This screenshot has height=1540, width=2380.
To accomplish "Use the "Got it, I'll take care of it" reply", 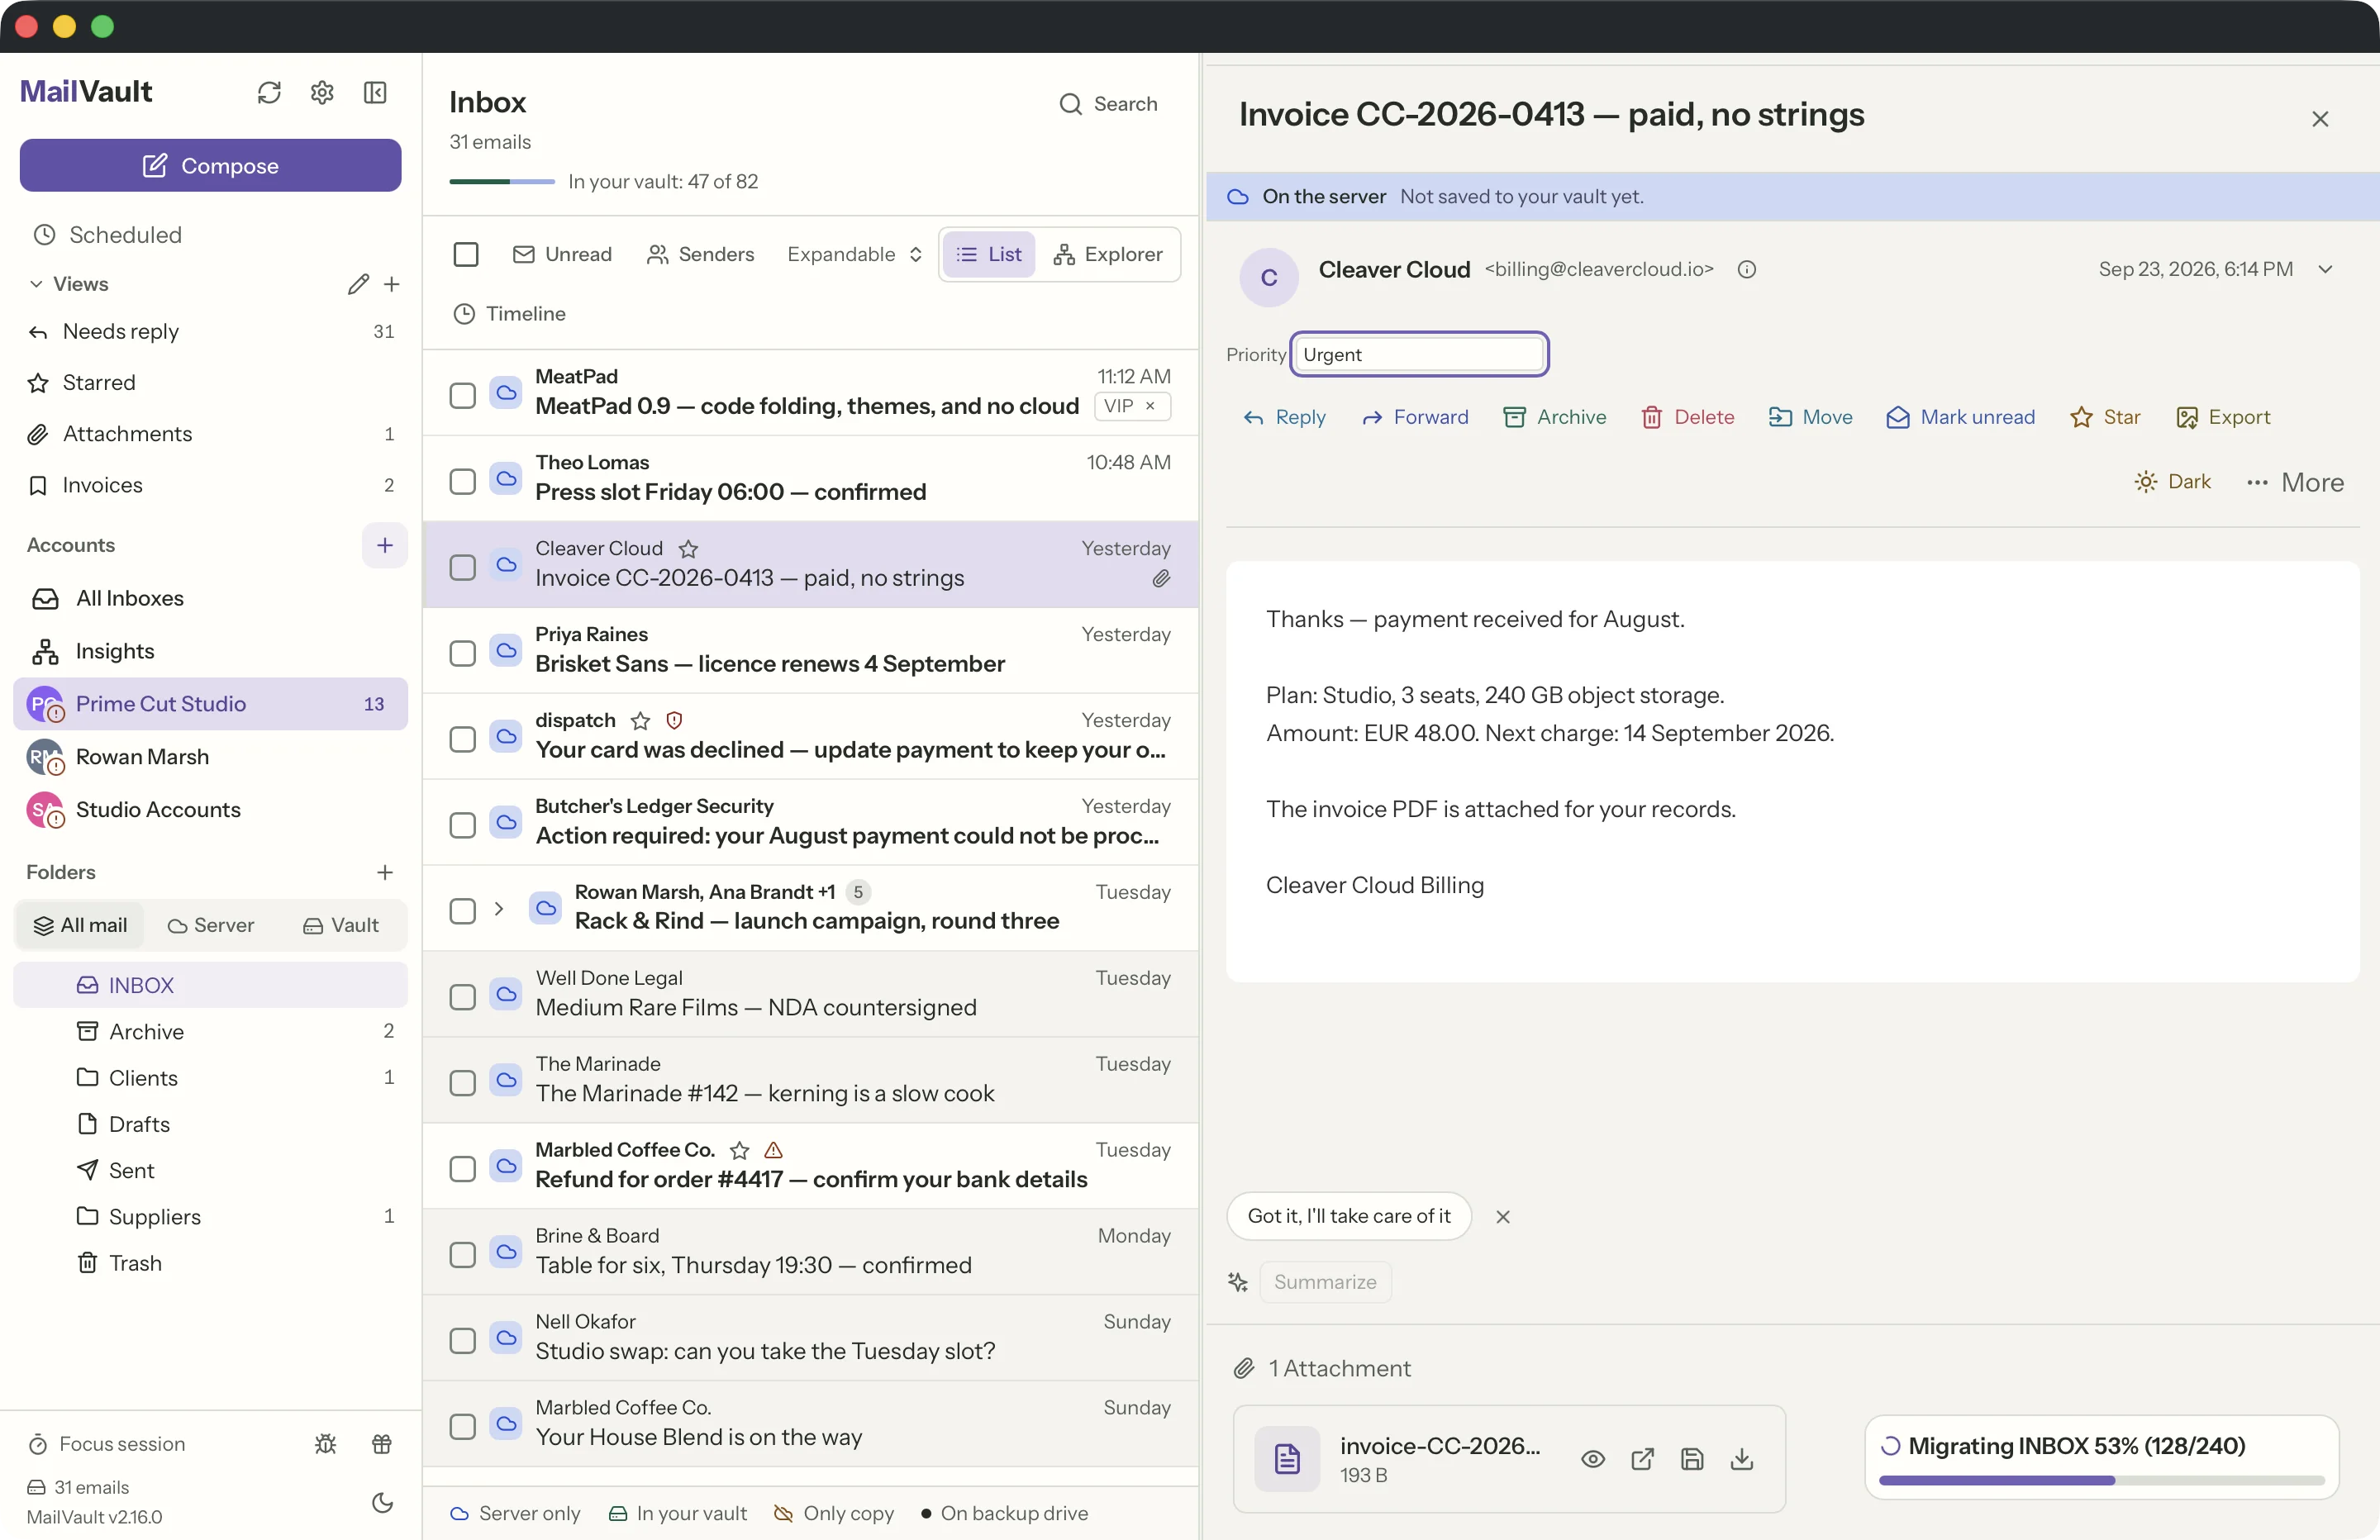I will 1349,1216.
